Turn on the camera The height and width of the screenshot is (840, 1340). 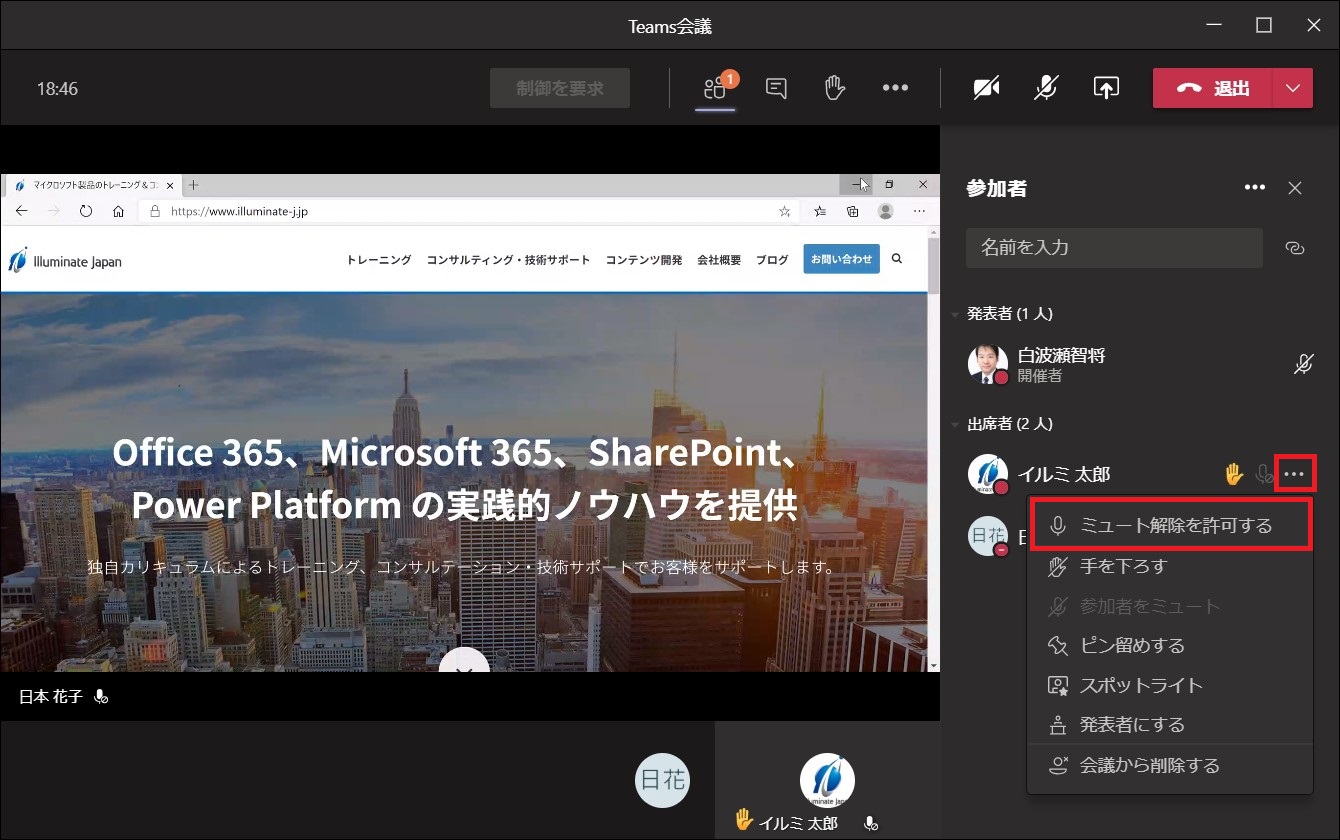pos(986,88)
